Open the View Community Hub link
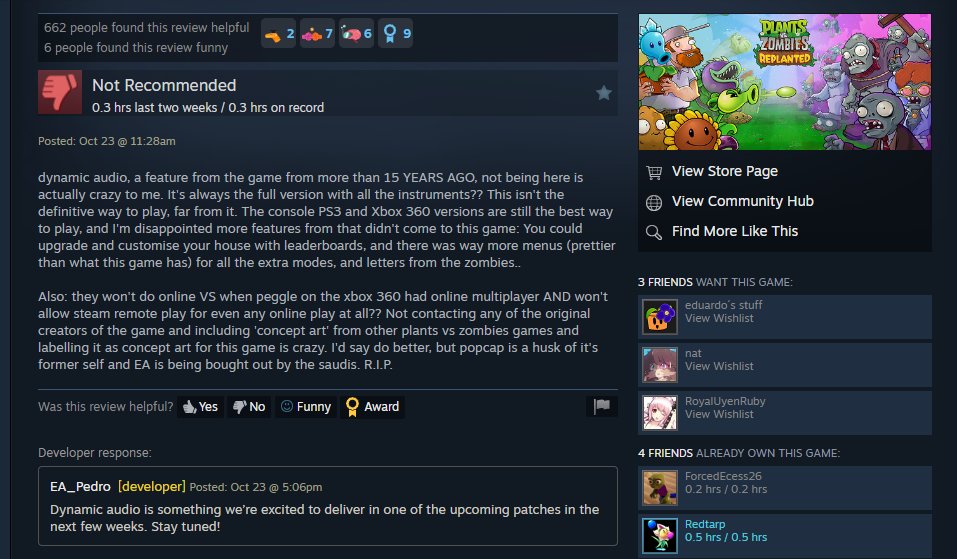The height and width of the screenshot is (559, 957). [x=742, y=201]
